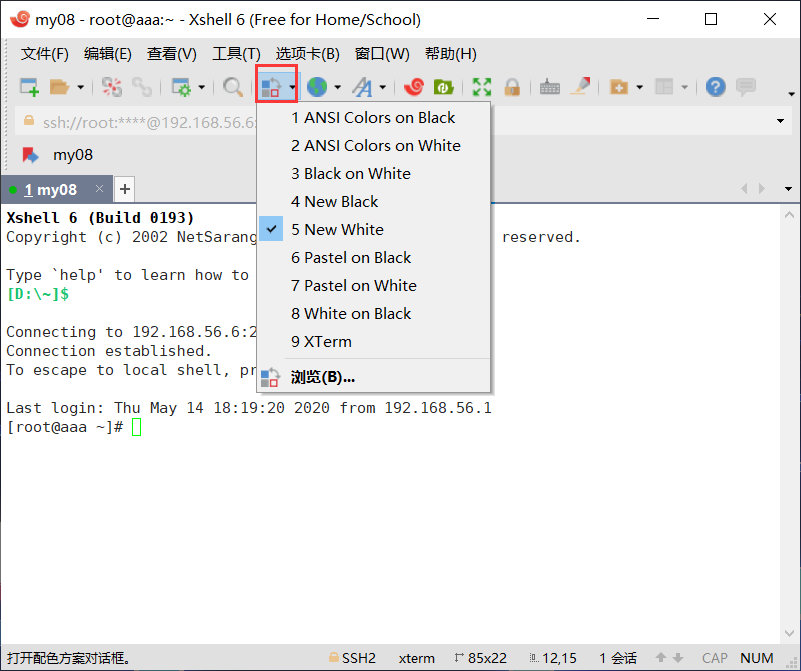This screenshot has width=801, height=671.
Task: Expand the Open session dropdown arrow
Action: (80, 87)
